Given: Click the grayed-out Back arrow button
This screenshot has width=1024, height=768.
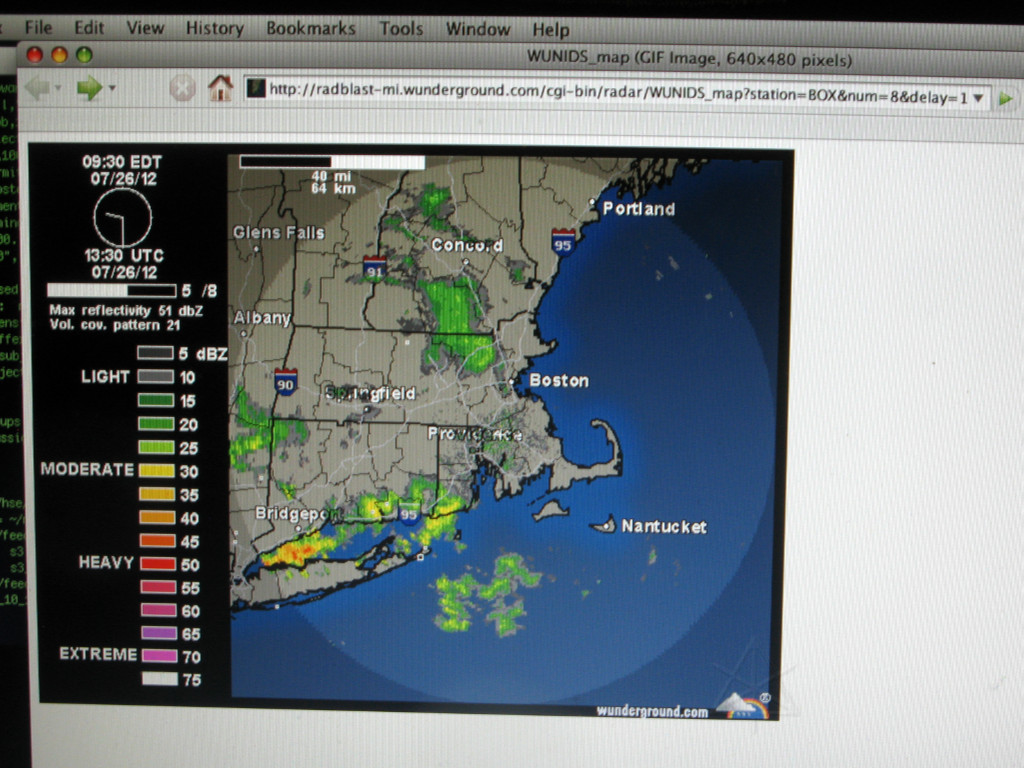Looking at the screenshot, I should coord(37,89).
